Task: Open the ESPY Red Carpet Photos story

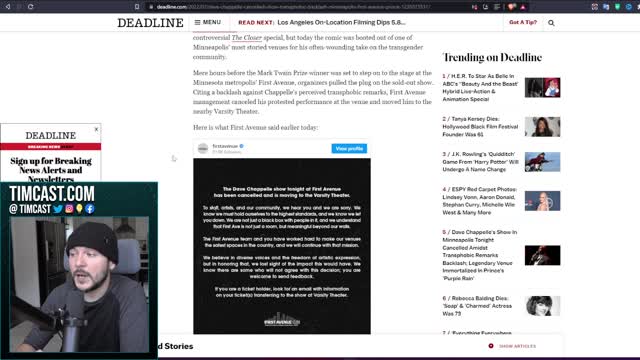Action: [480, 201]
